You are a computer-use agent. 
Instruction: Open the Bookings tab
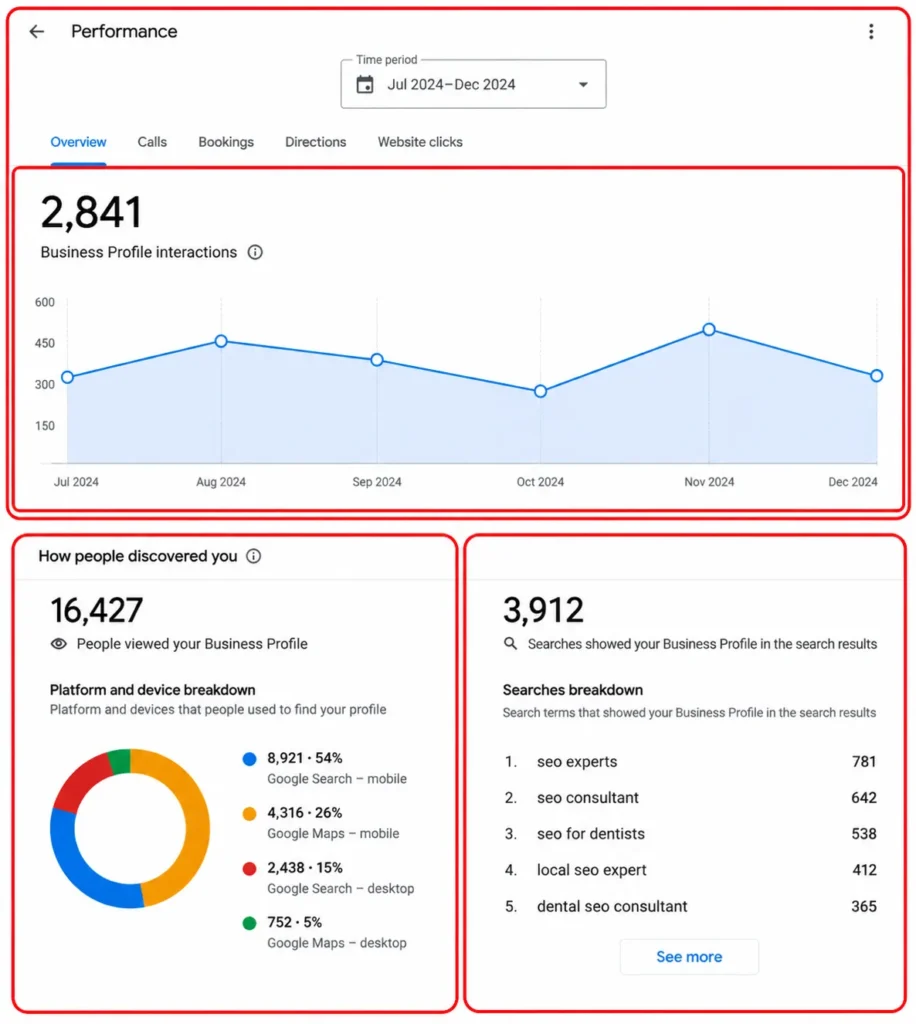pyautogui.click(x=226, y=142)
